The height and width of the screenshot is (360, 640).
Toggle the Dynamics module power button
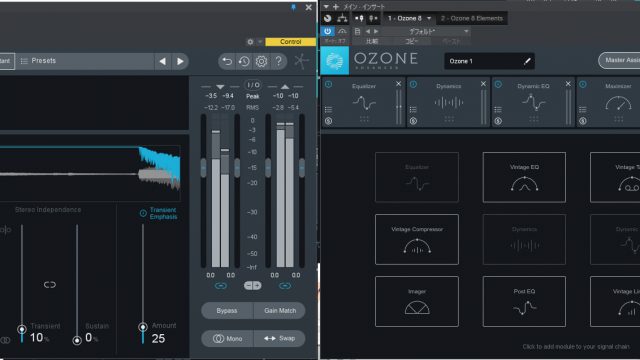tap(413, 84)
